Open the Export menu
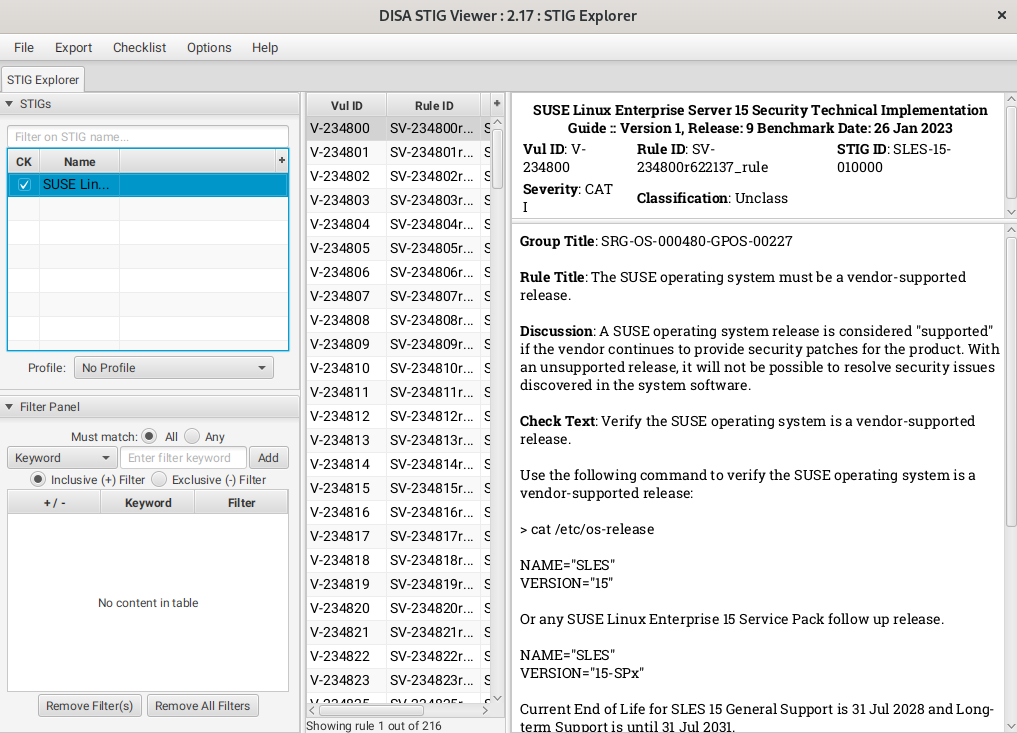This screenshot has width=1017, height=733. (x=73, y=47)
